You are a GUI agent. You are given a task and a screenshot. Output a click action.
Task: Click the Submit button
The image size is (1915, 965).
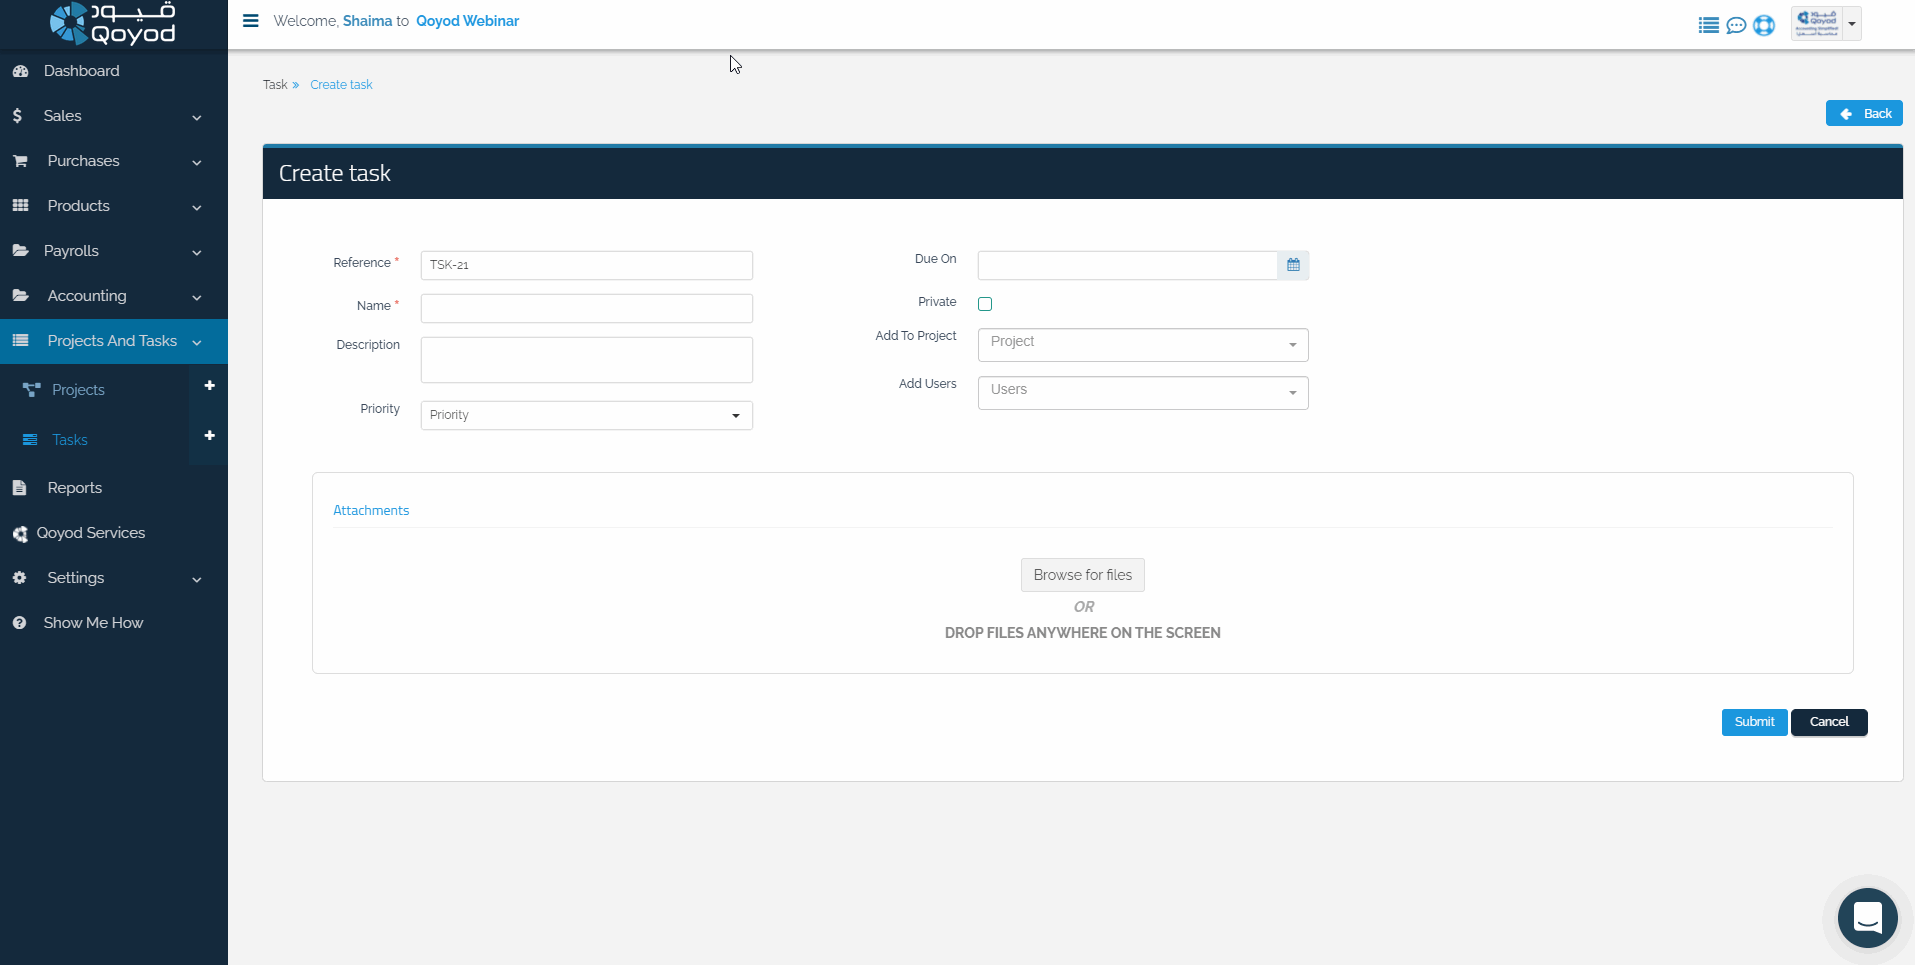pos(1754,722)
